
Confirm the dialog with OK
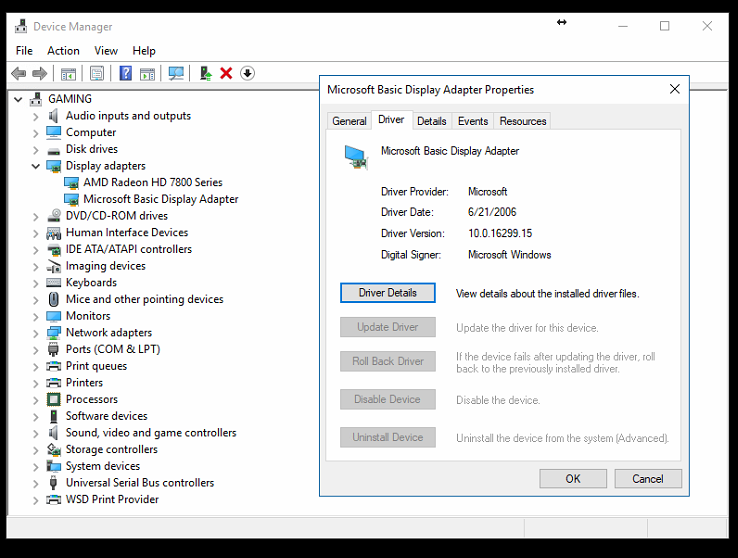[x=573, y=478]
